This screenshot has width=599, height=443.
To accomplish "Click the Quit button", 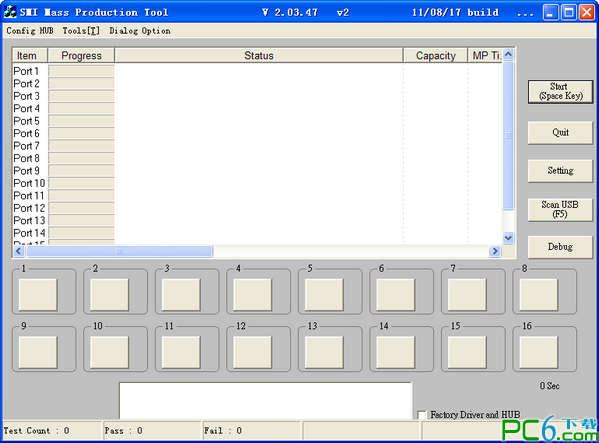I will 560,133.
